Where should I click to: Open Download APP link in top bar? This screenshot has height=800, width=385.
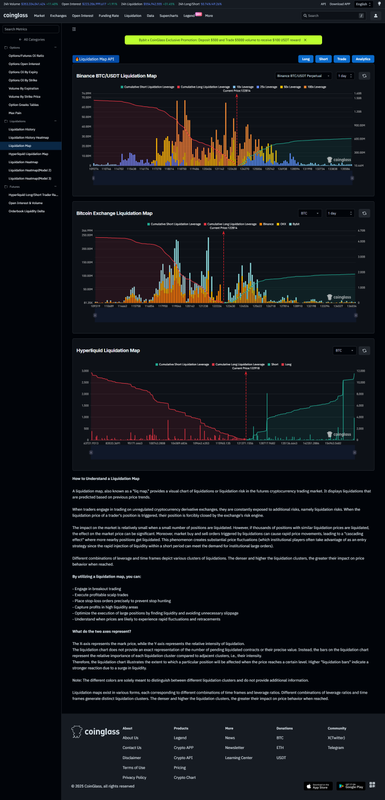click(x=340, y=4)
